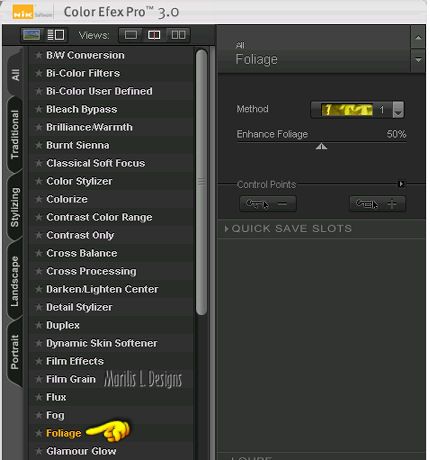Screen dimensions: 430x460
Task: Switch to the Portrait filter tab
Action: [x=15, y=352]
